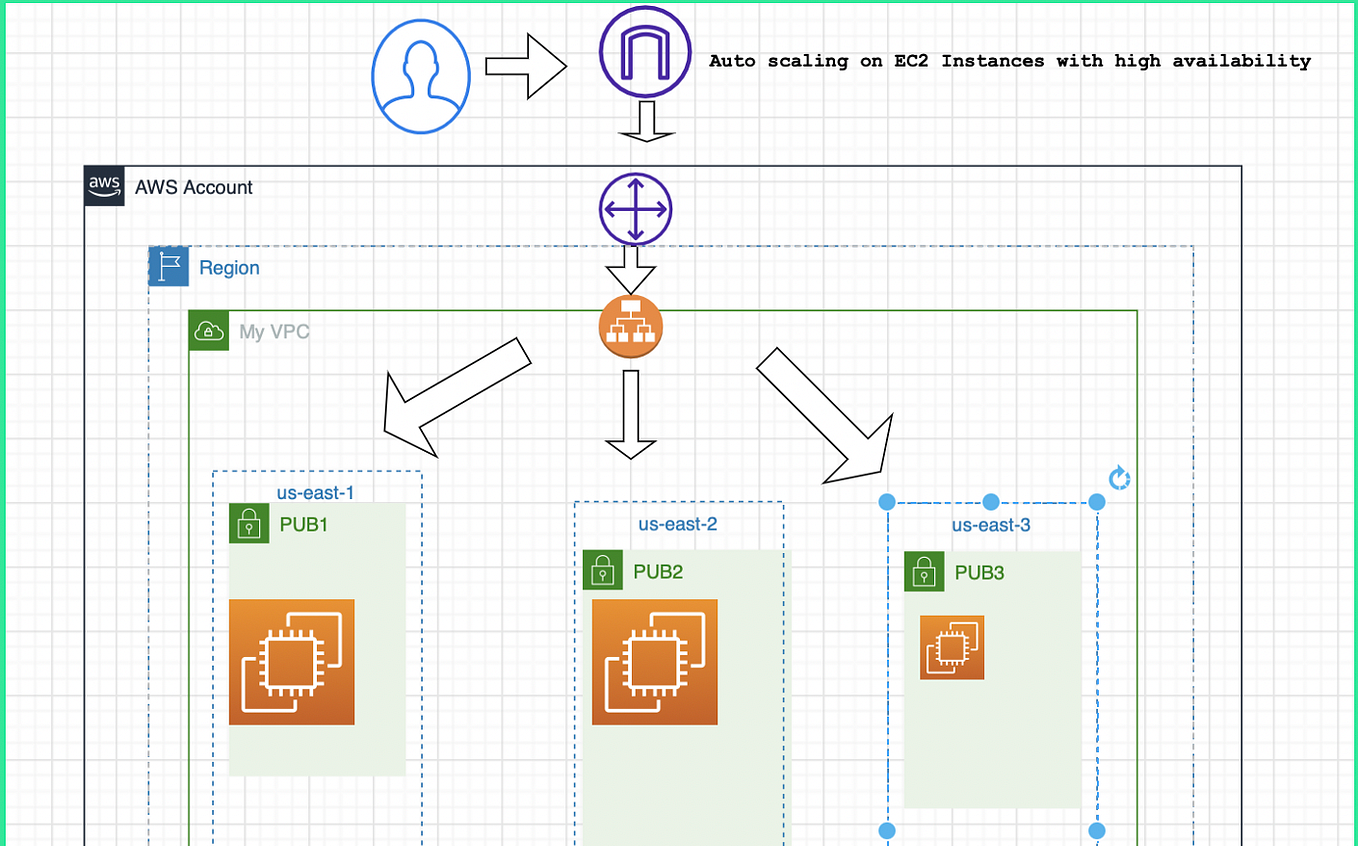Click the large arrow pointing to us-east-1
The width and height of the screenshot is (1358, 846).
tap(455, 404)
